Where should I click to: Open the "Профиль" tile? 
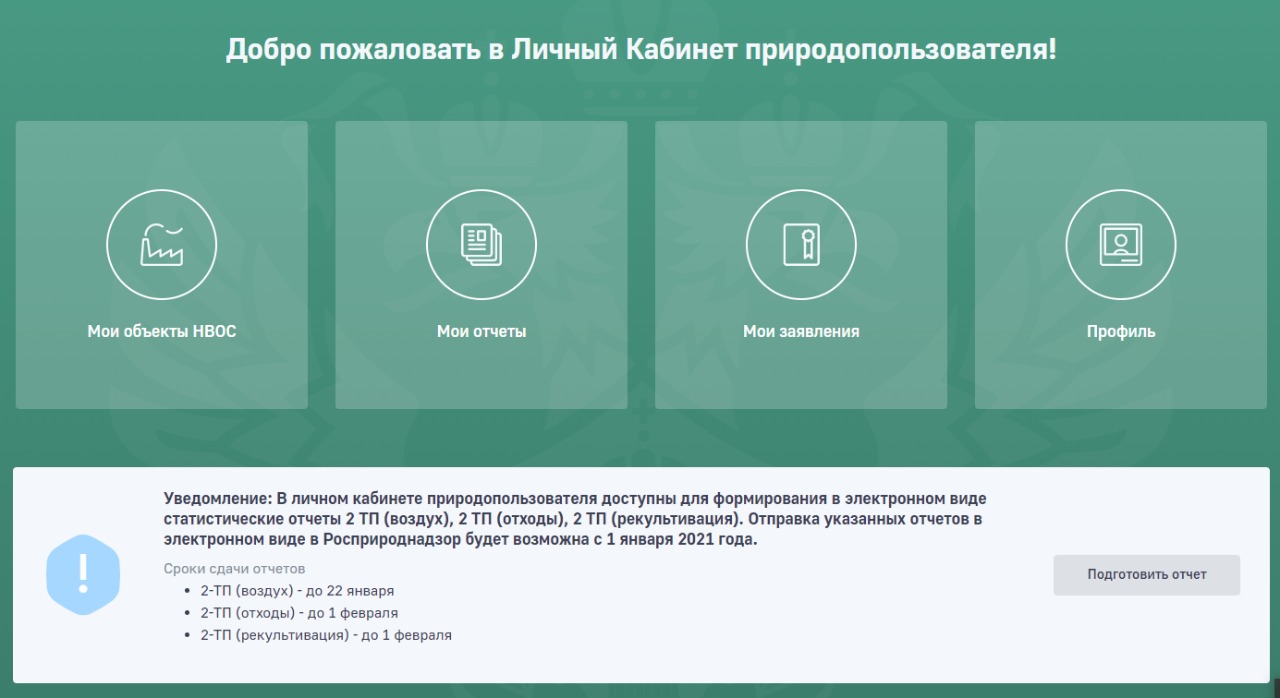[1120, 264]
